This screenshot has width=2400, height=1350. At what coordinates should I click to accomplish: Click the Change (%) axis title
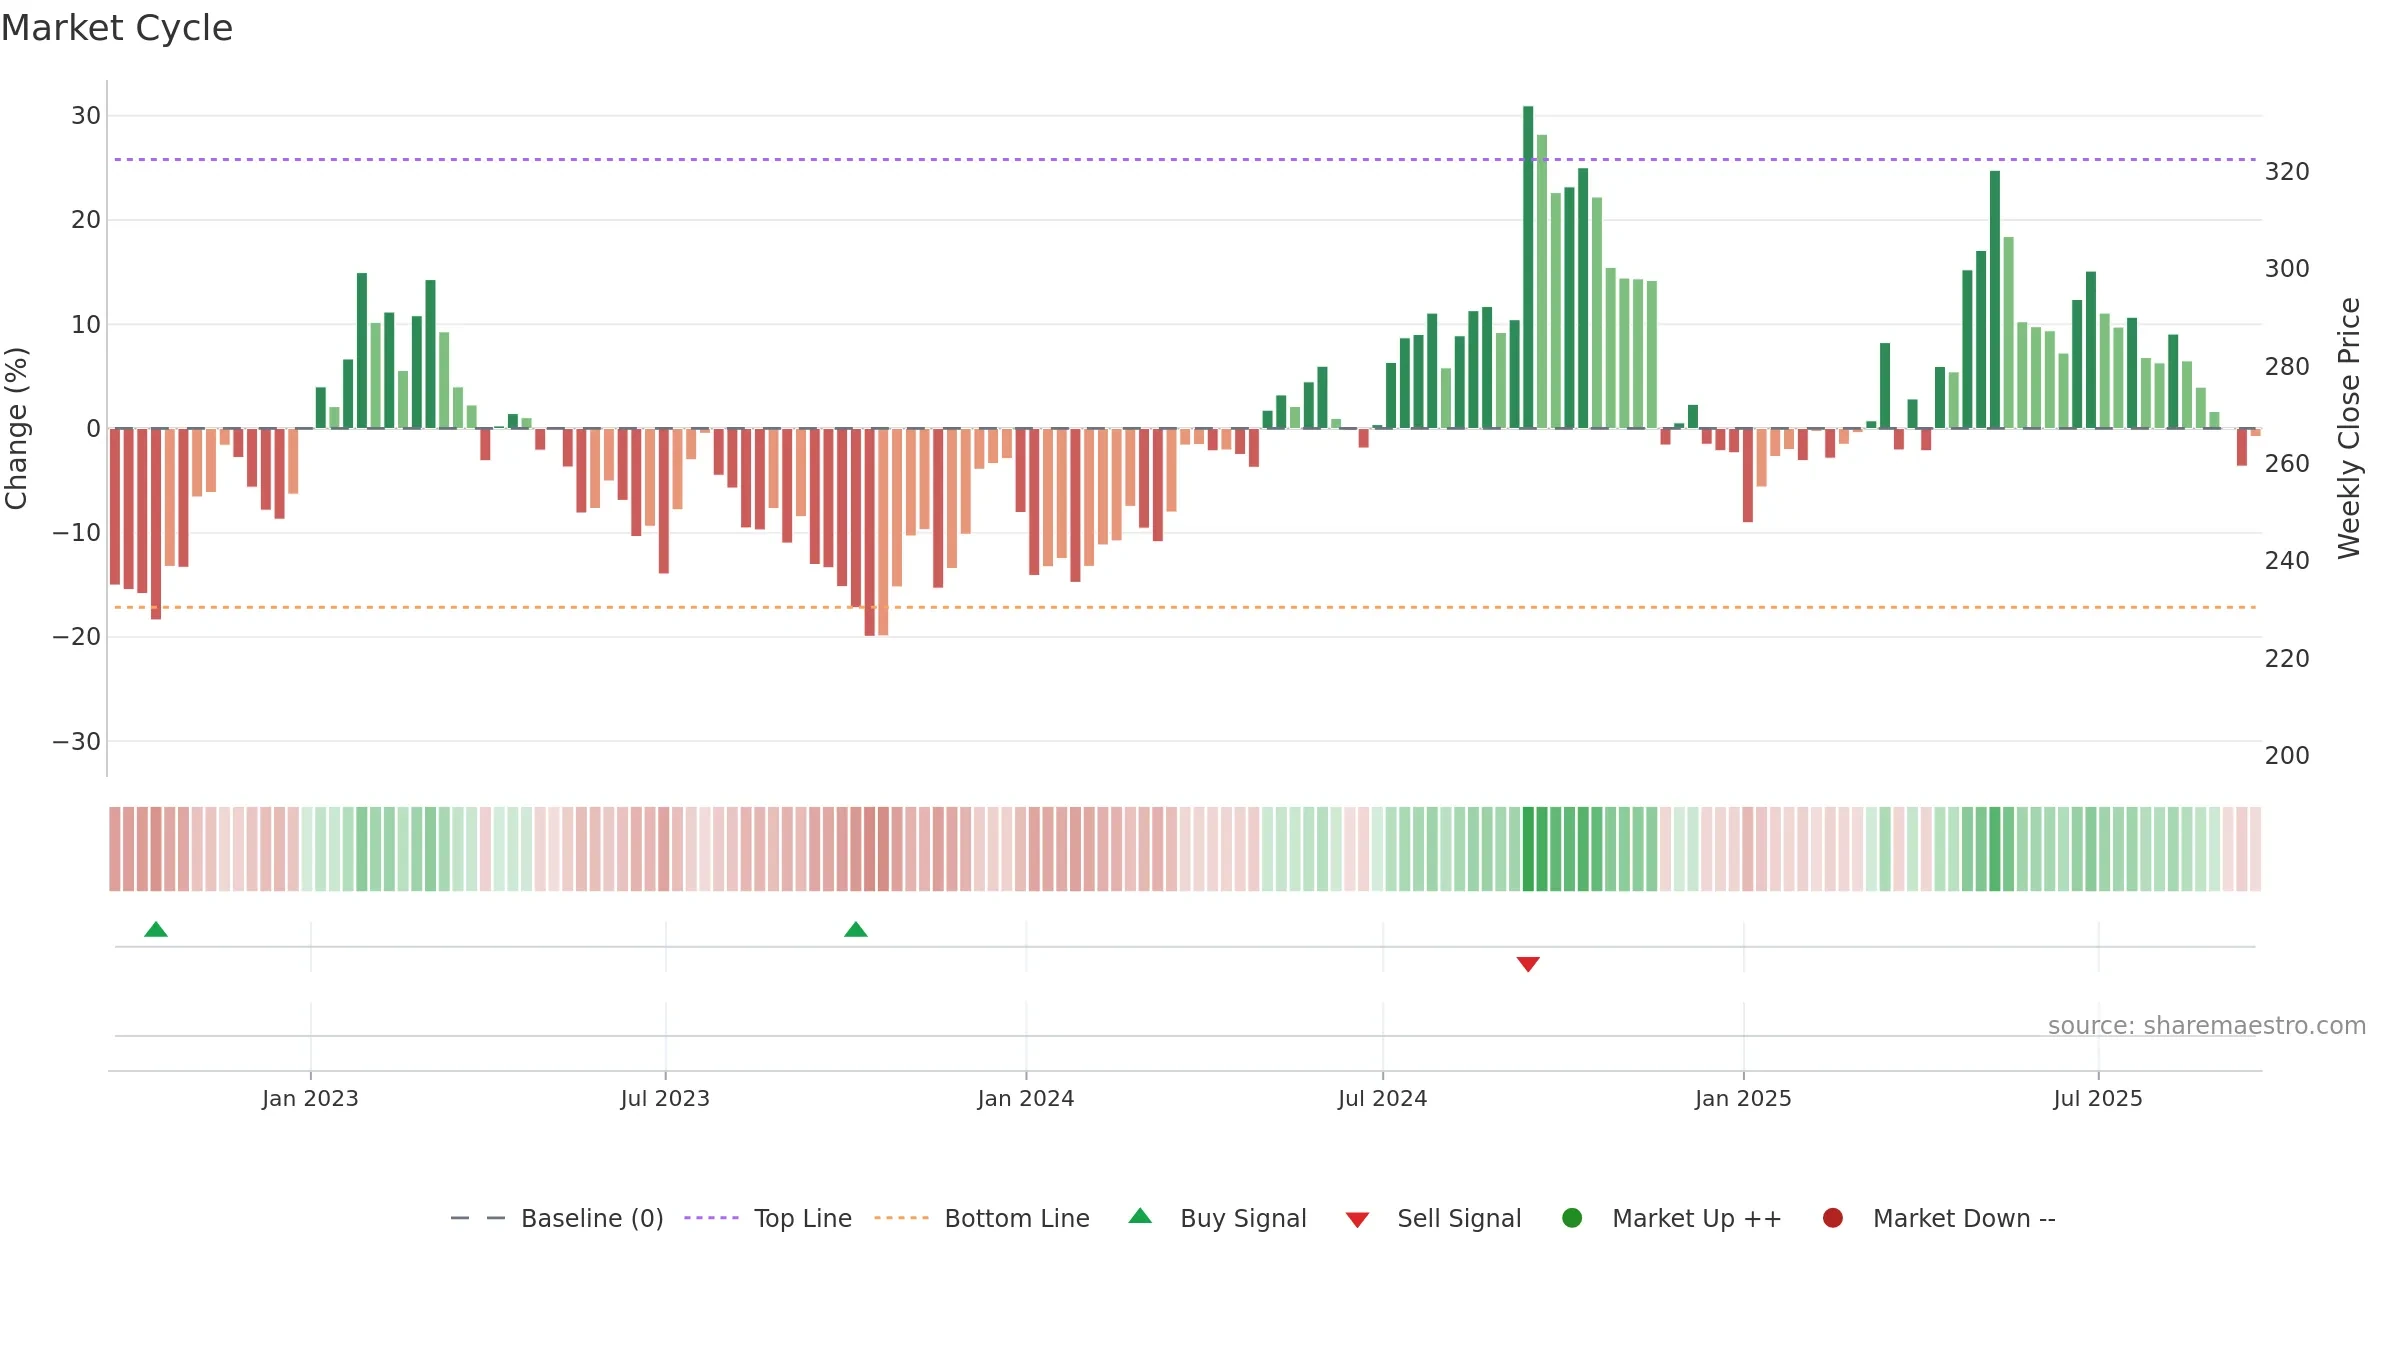click(x=17, y=428)
